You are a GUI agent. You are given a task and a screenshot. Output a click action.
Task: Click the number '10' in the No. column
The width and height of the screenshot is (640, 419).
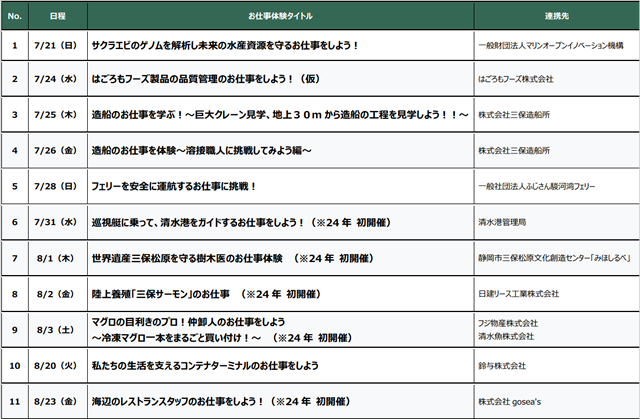15,366
